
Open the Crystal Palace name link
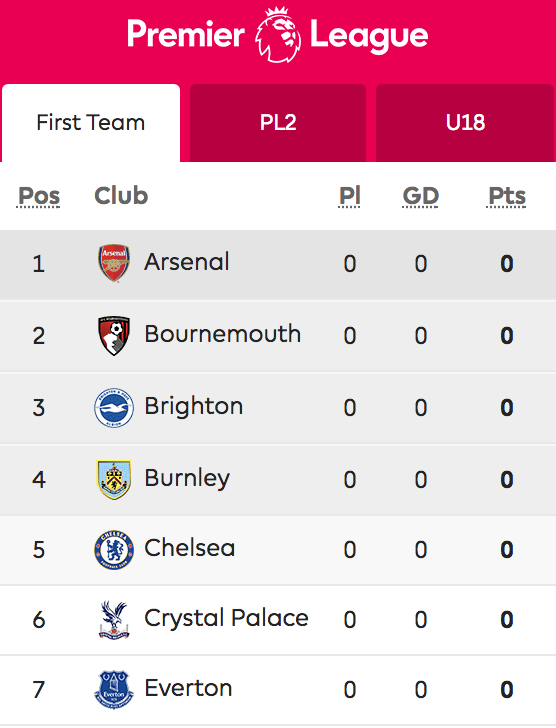pos(226,618)
